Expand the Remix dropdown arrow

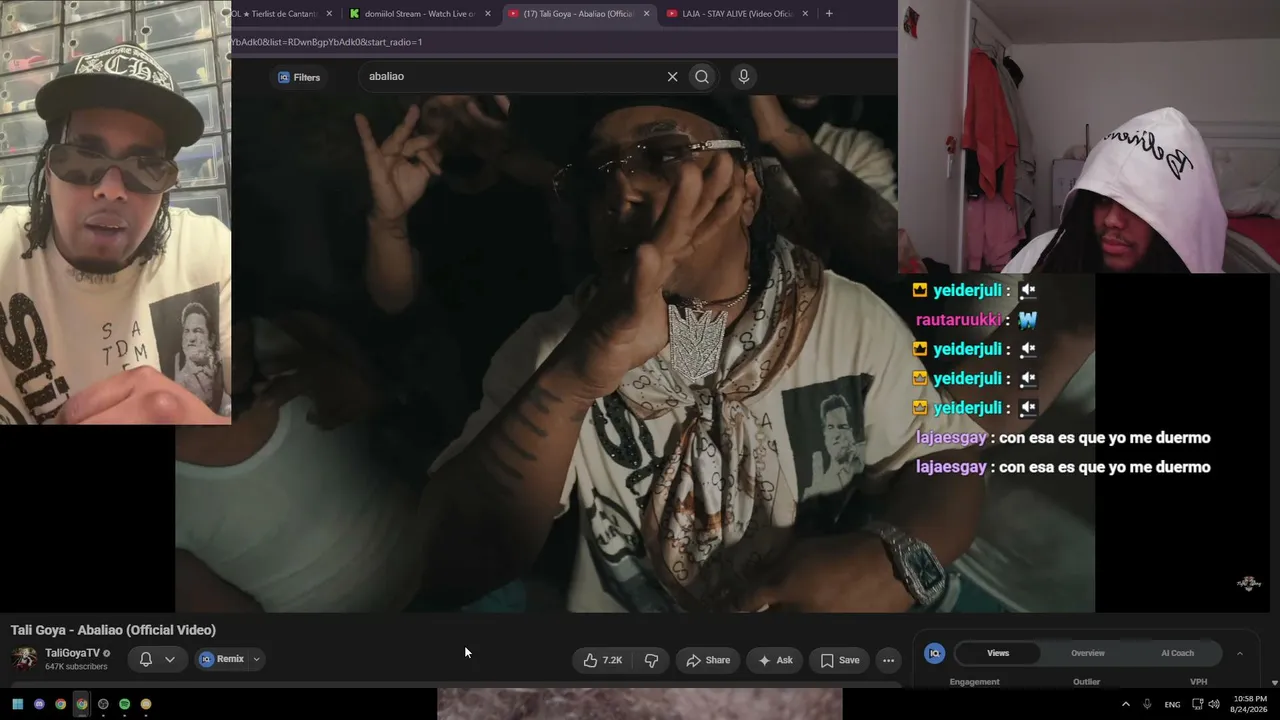[x=257, y=659]
